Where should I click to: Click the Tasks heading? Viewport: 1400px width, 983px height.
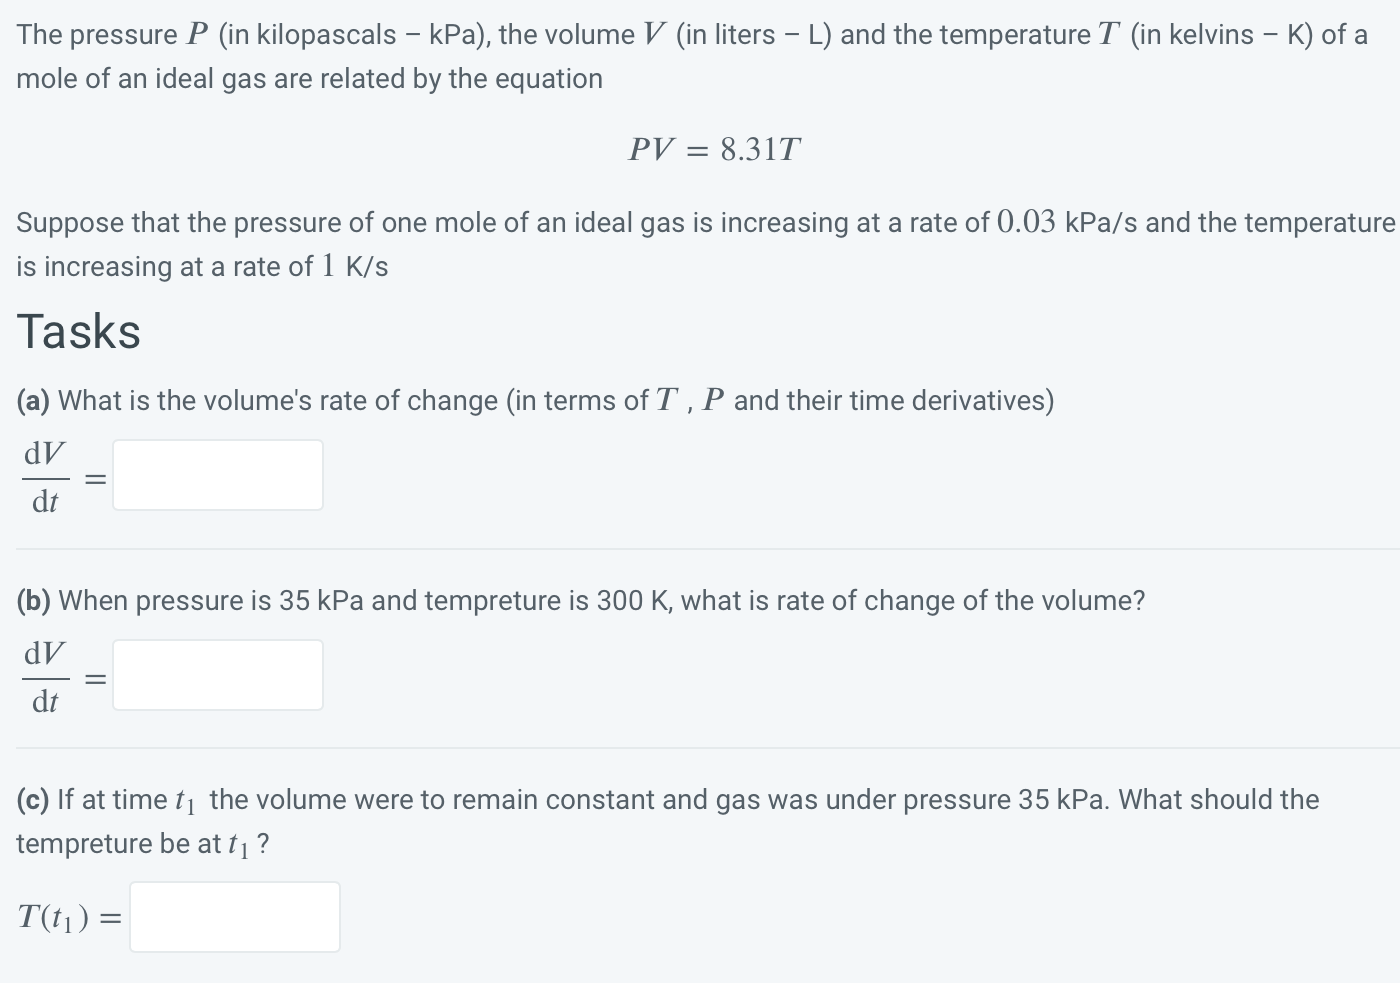[x=79, y=331]
